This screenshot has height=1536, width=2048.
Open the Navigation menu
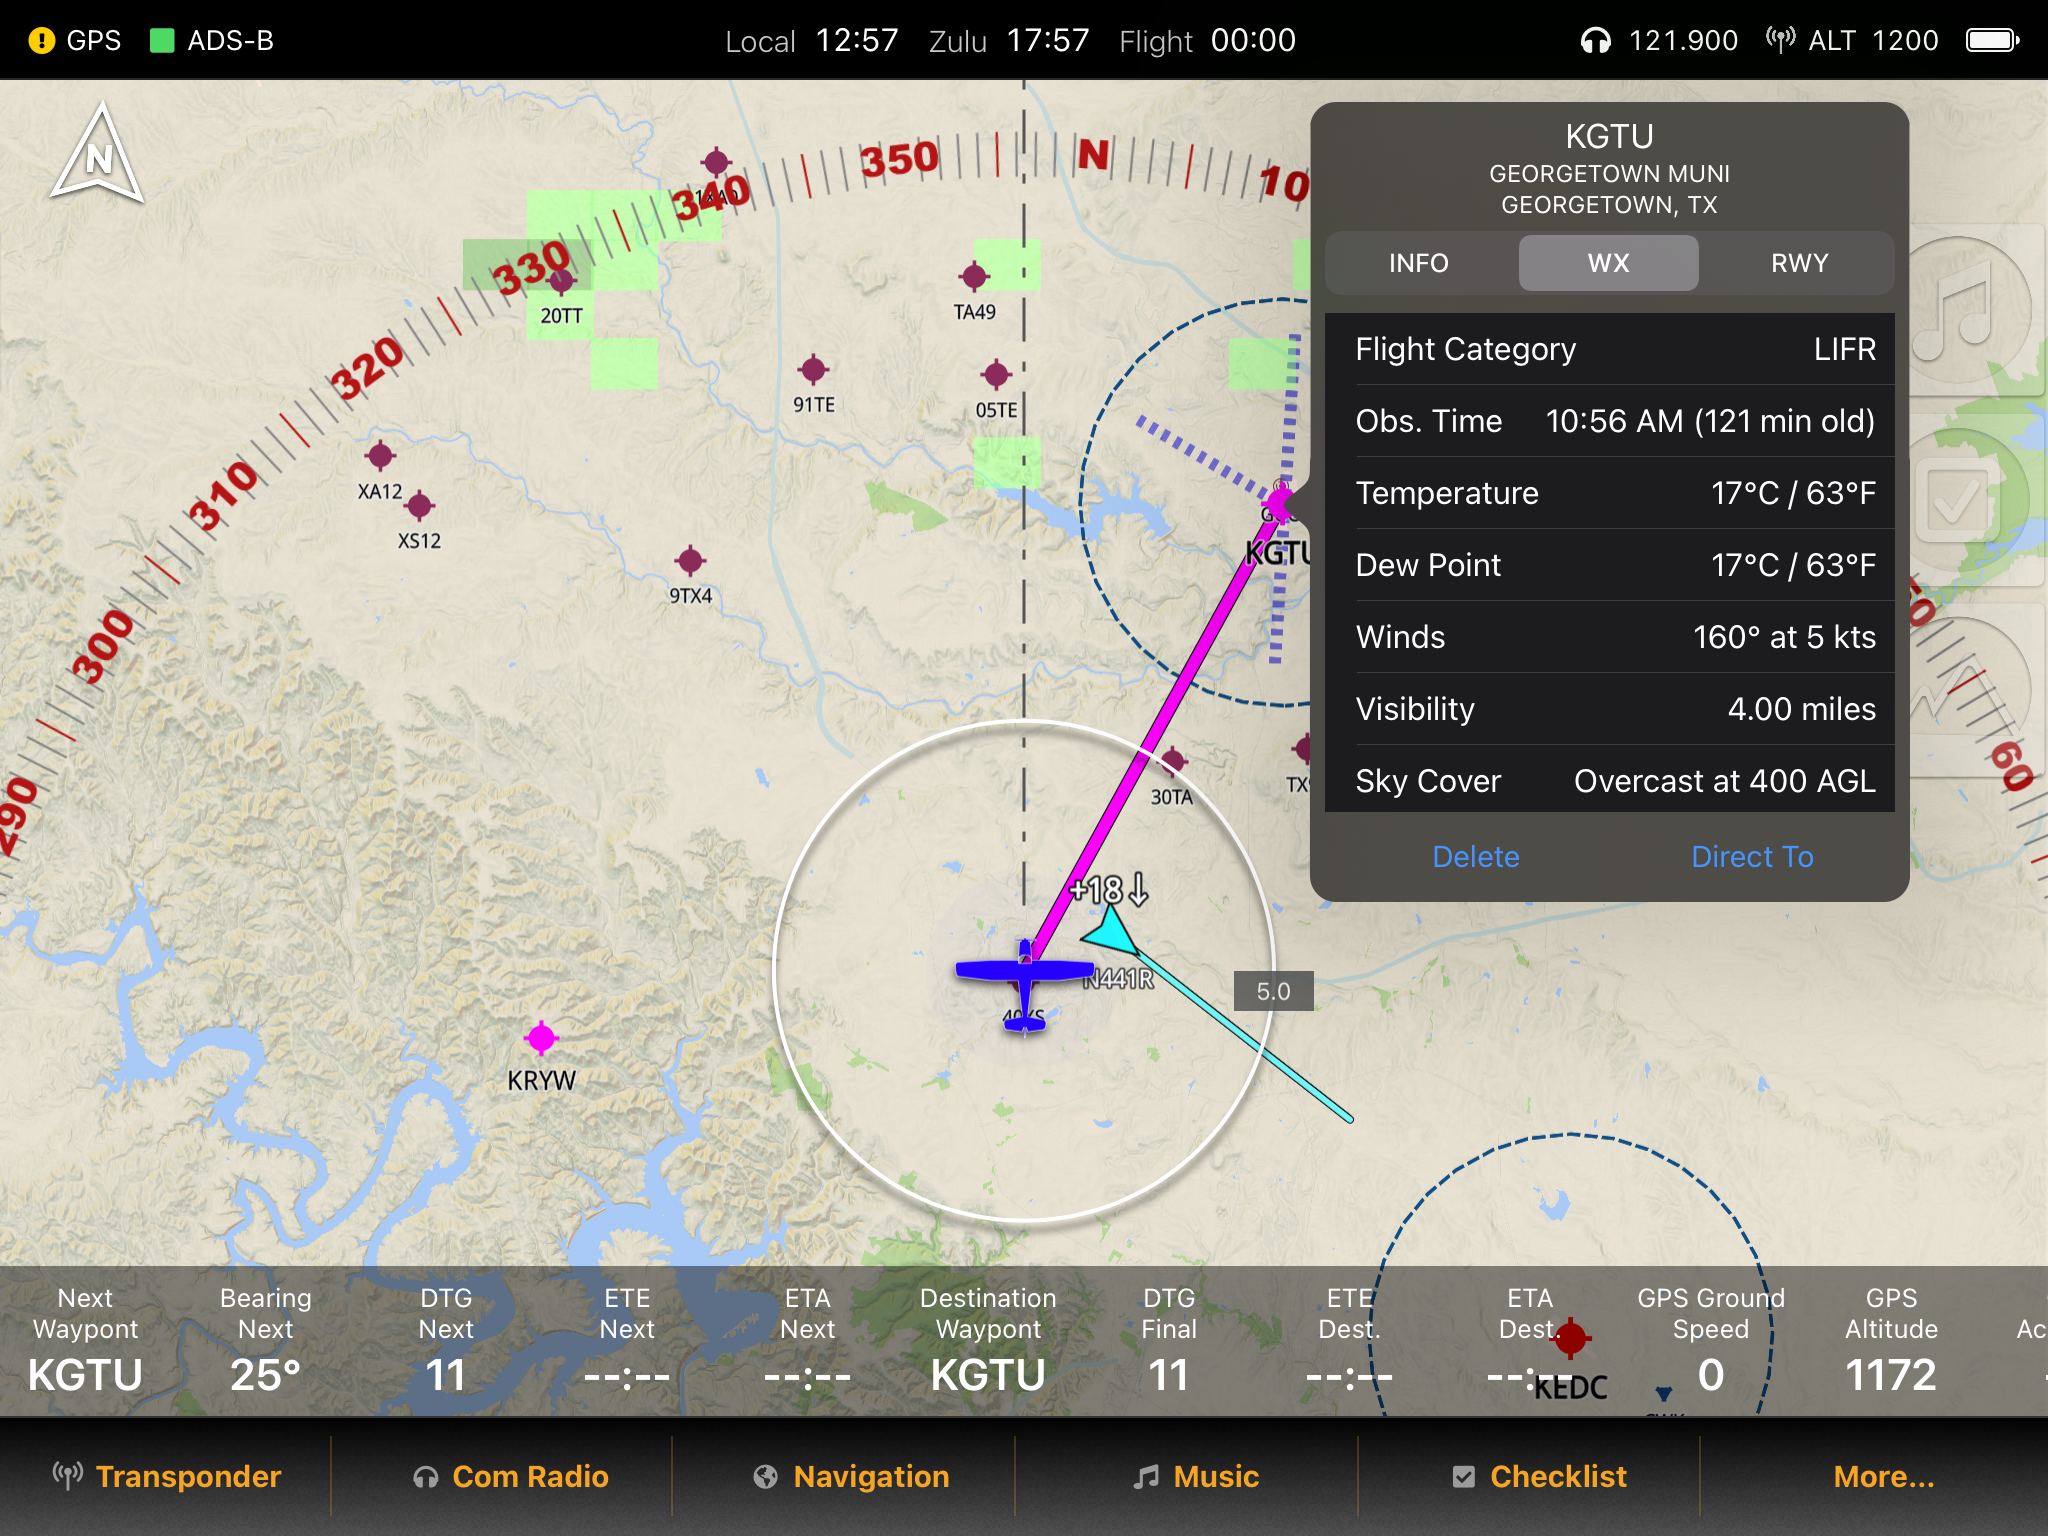tap(852, 1476)
